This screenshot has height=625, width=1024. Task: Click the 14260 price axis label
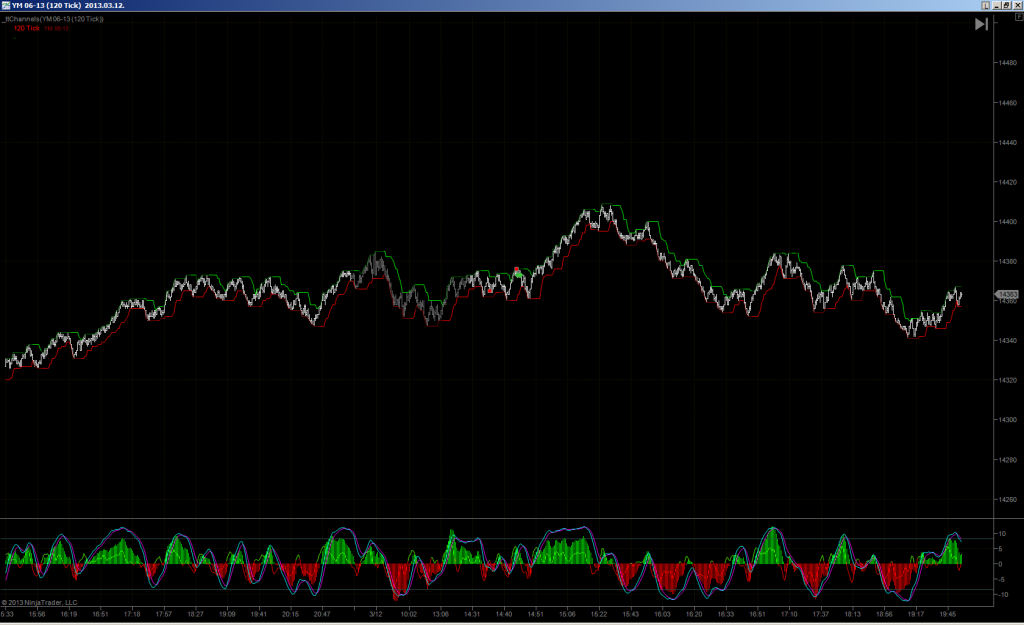[x=1008, y=500]
